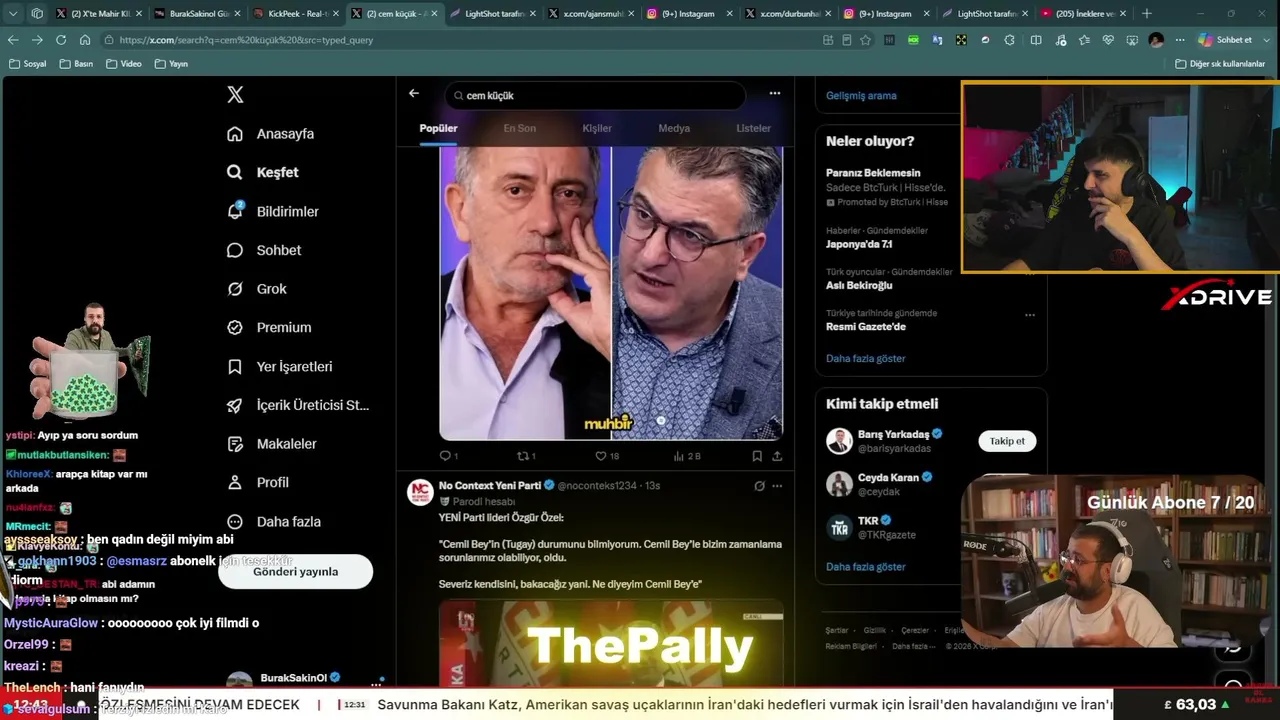The height and width of the screenshot is (720, 1280).
Task: Open Anasayfa home page
Action: point(271,134)
